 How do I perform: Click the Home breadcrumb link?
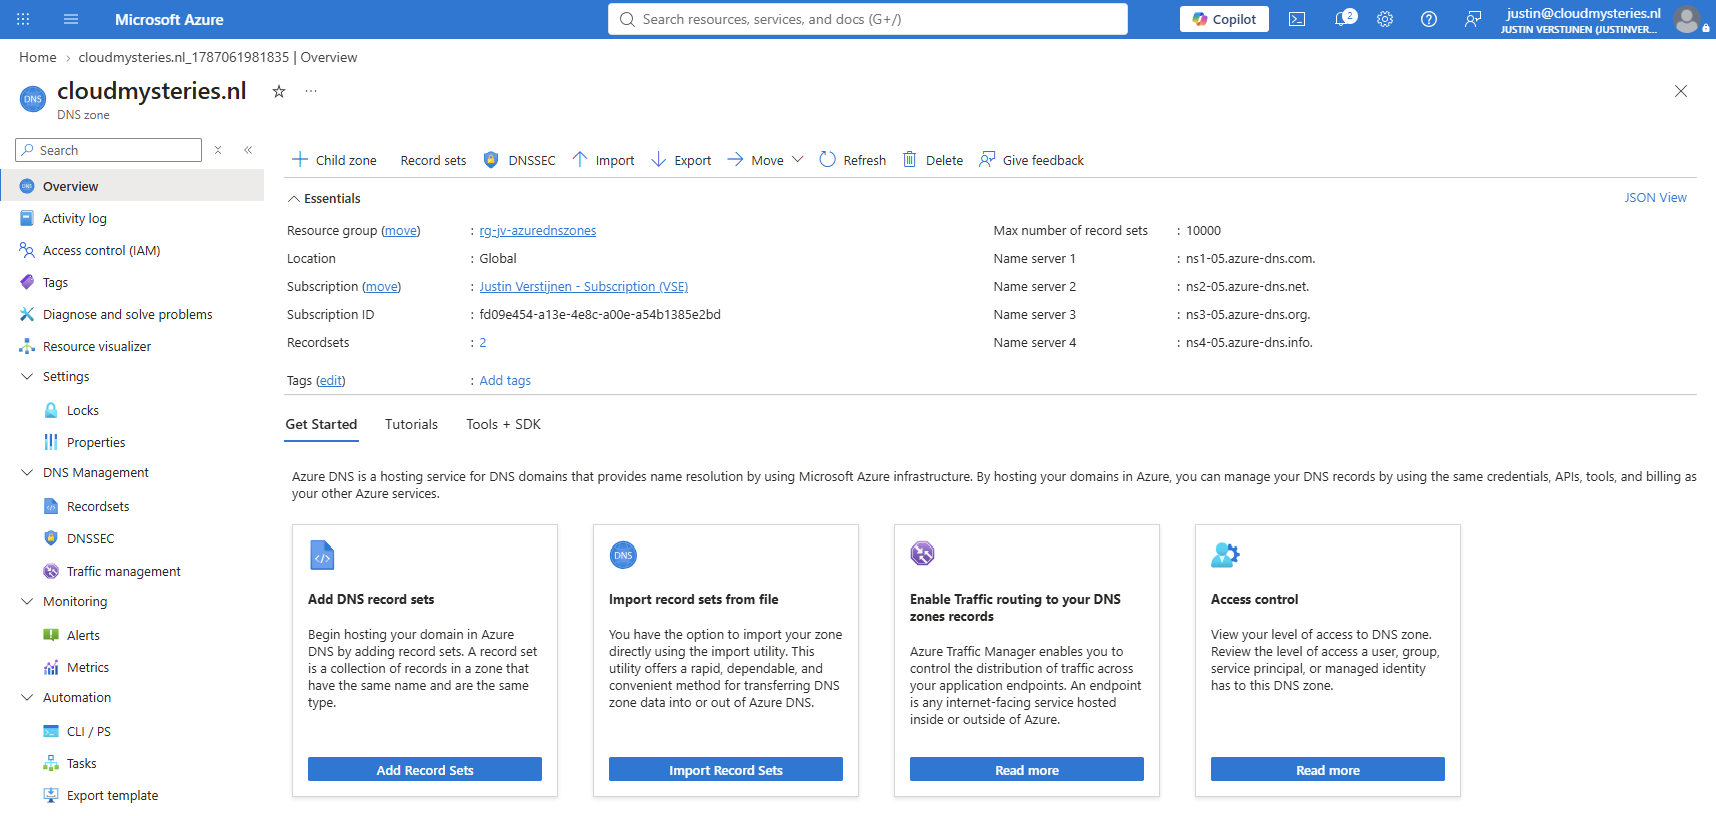coord(38,58)
